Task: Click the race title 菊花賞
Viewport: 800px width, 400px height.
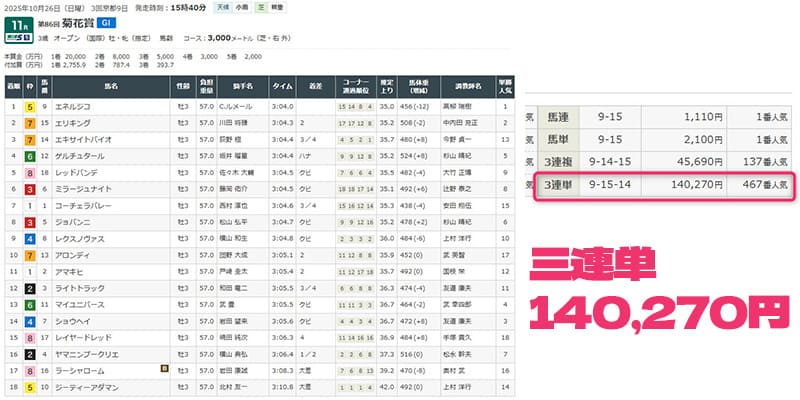Action: coord(78,23)
